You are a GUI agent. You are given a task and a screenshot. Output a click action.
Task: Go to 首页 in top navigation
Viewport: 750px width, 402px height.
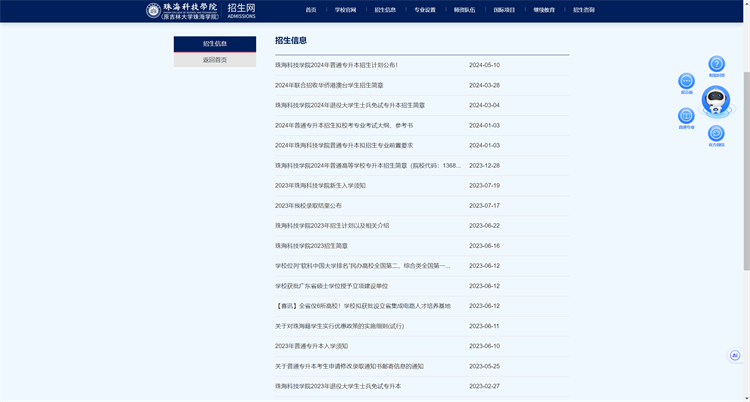coord(311,10)
